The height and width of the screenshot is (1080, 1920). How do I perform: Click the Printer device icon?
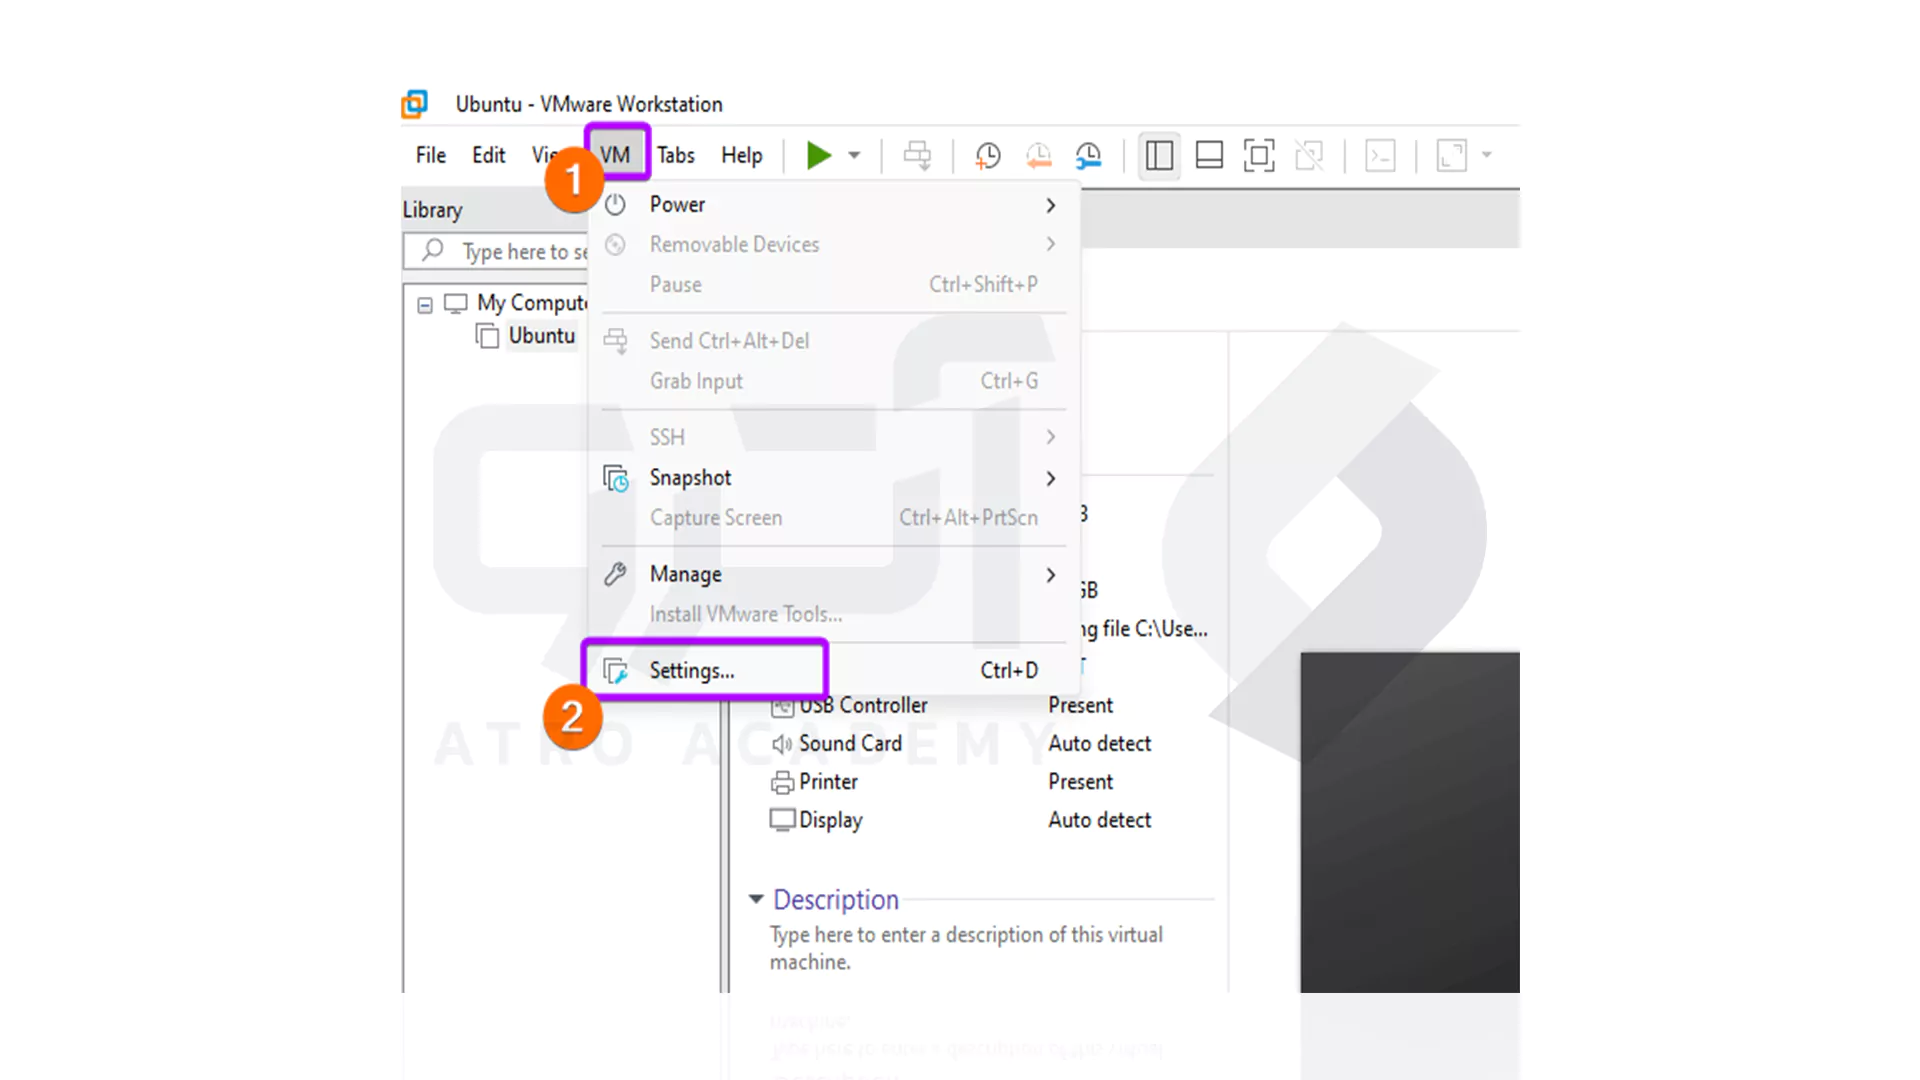pyautogui.click(x=782, y=783)
